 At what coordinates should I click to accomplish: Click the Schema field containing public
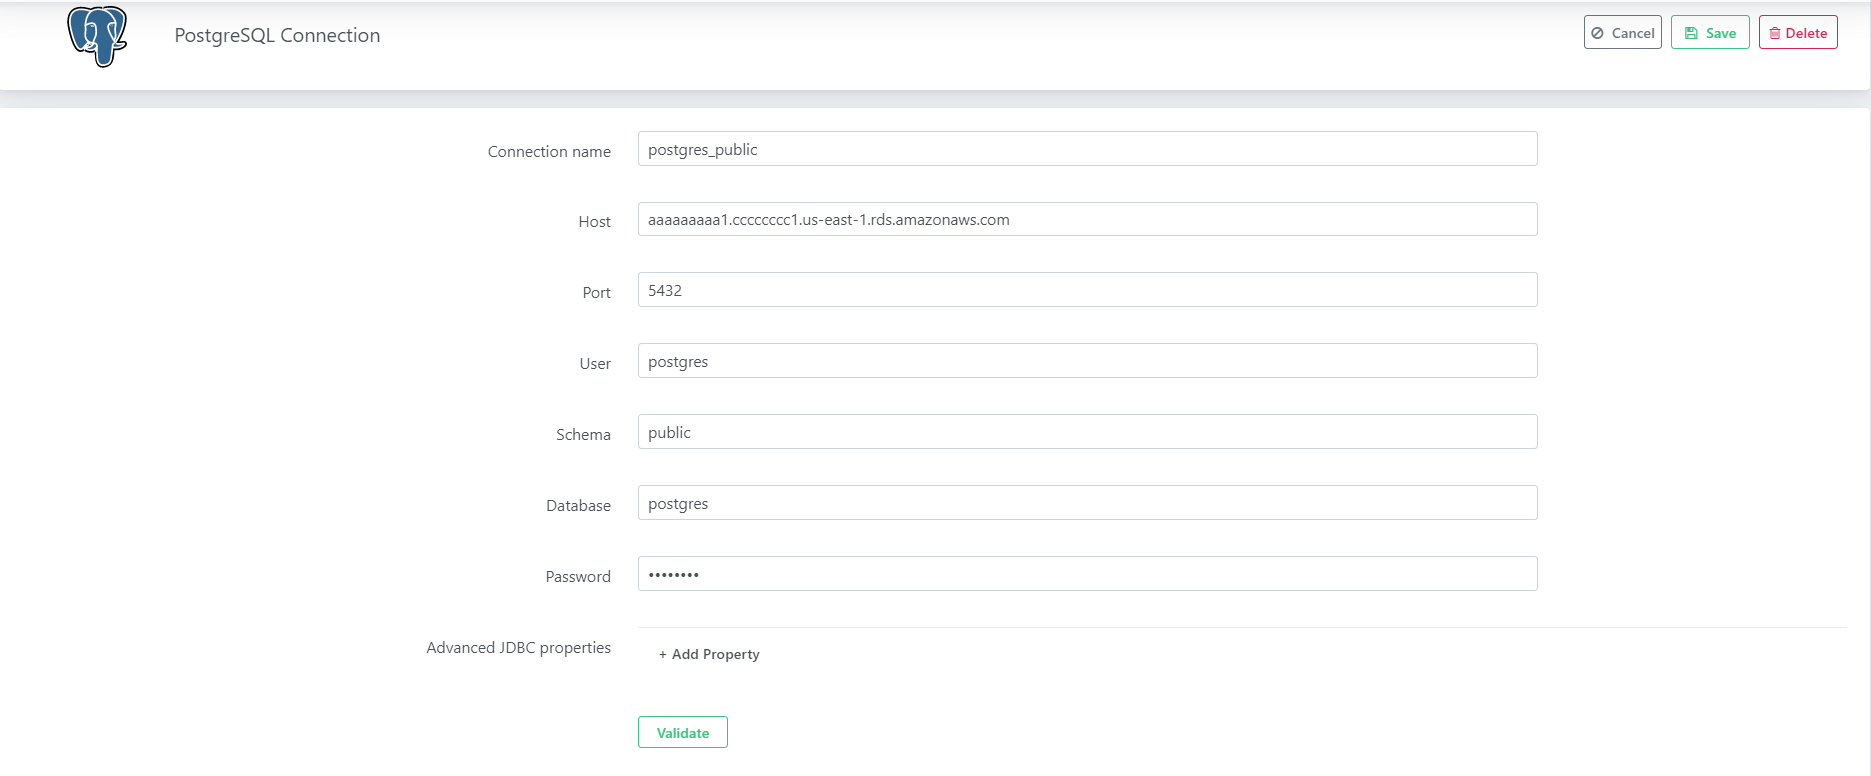click(1087, 432)
